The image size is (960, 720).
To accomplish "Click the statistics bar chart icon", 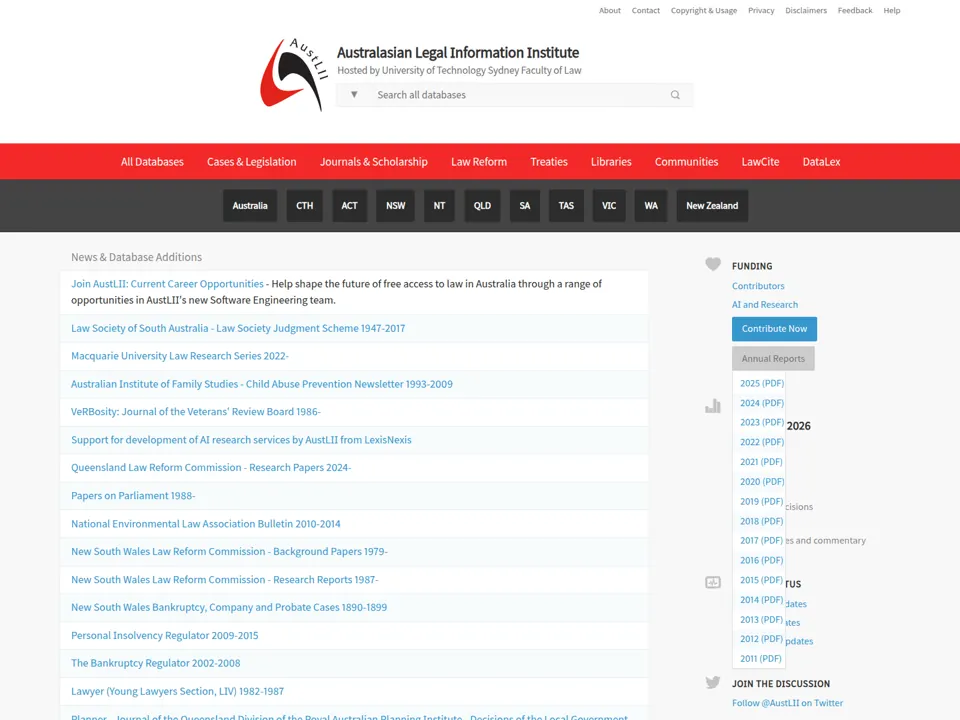I will [713, 406].
